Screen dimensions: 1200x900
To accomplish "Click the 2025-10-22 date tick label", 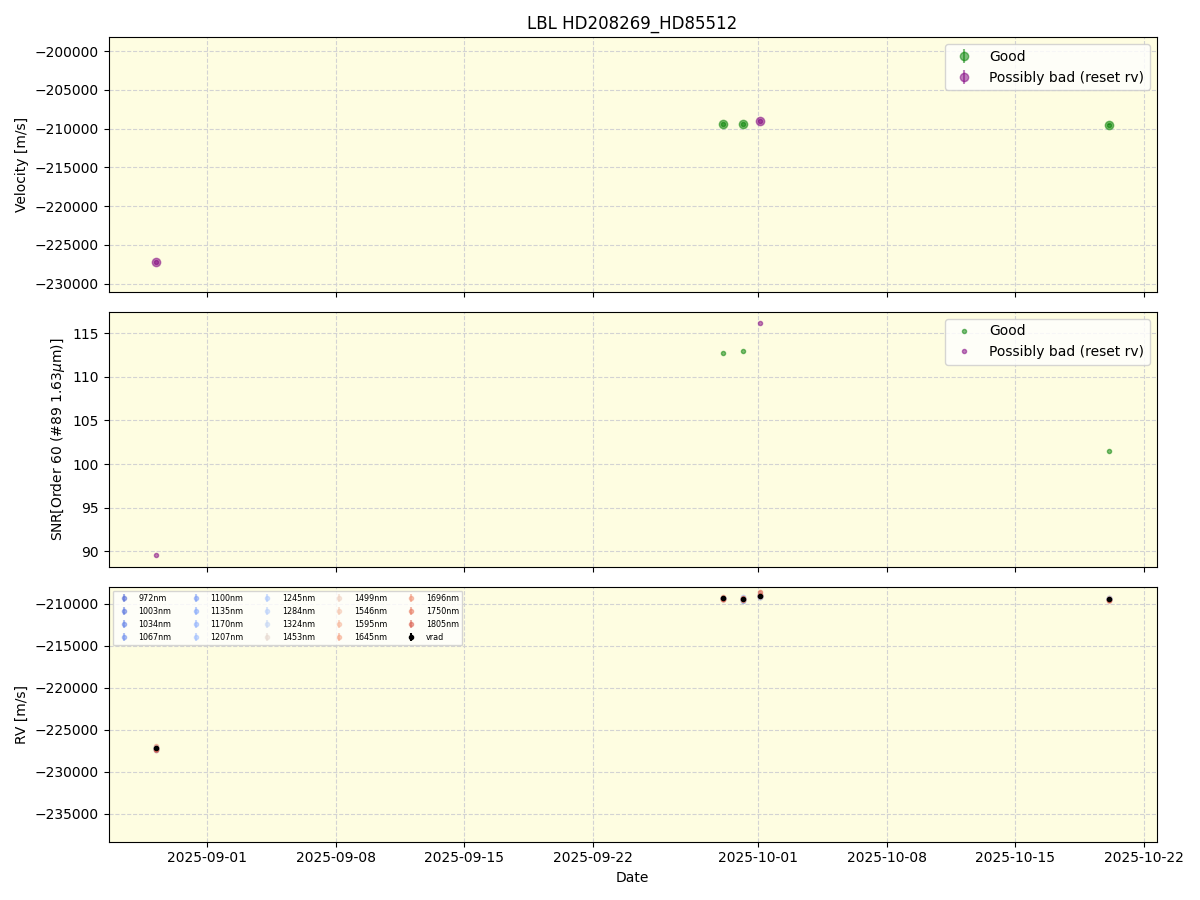I will tap(1144, 857).
